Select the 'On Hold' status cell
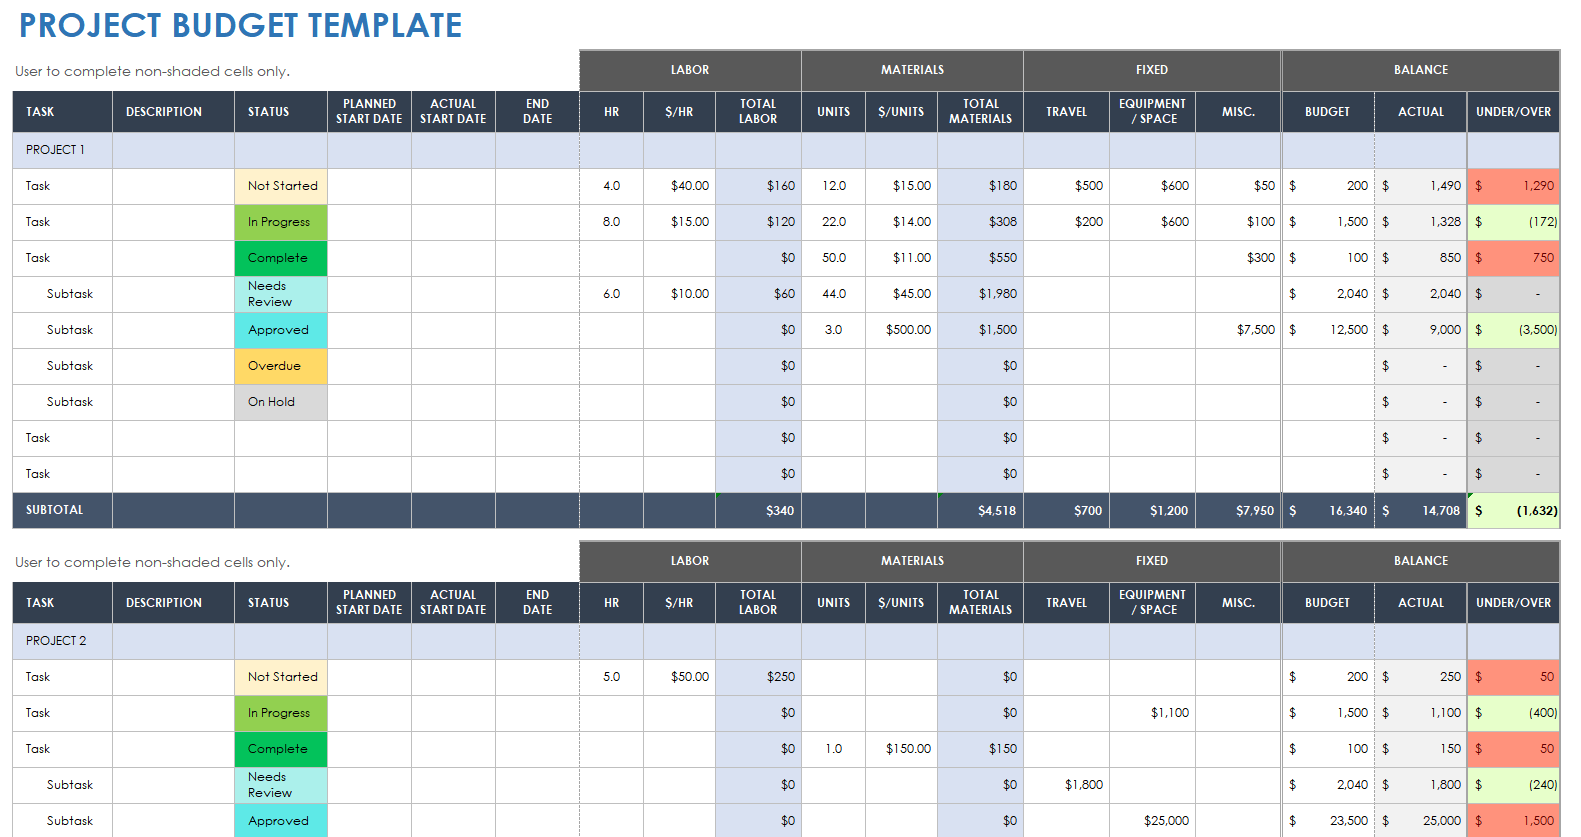 pos(281,402)
